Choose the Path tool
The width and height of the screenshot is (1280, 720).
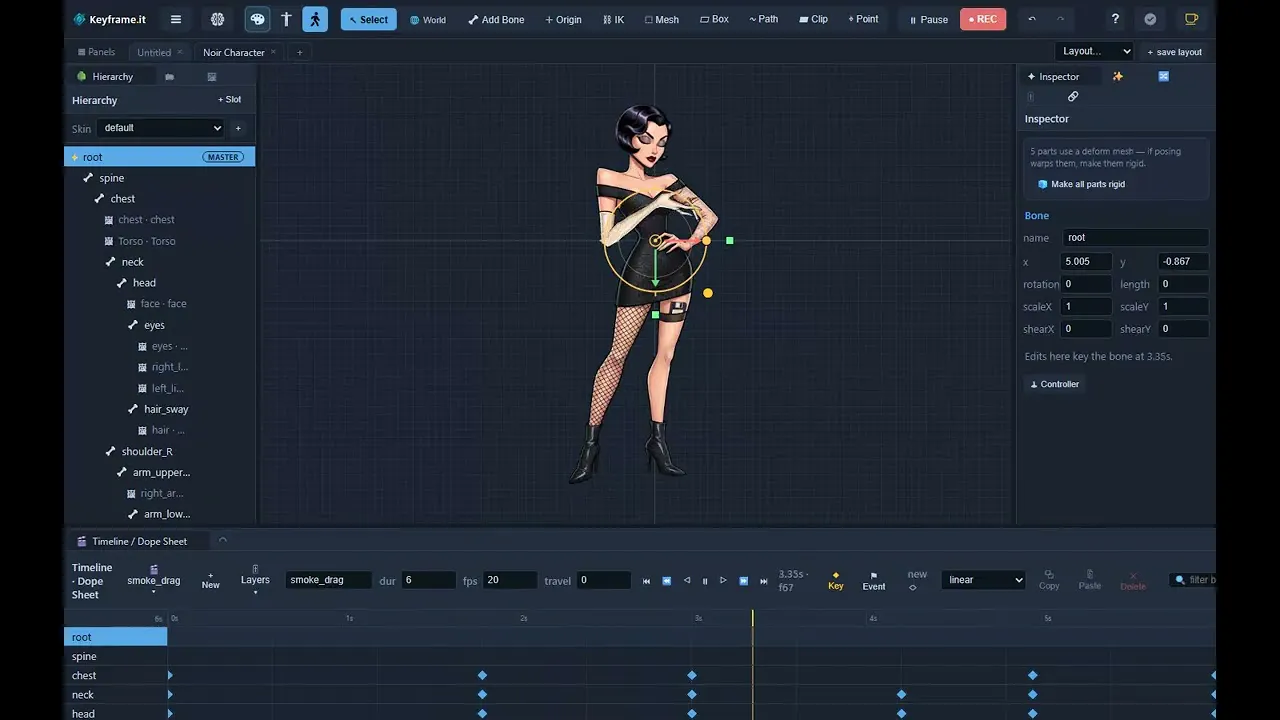pyautogui.click(x=764, y=19)
